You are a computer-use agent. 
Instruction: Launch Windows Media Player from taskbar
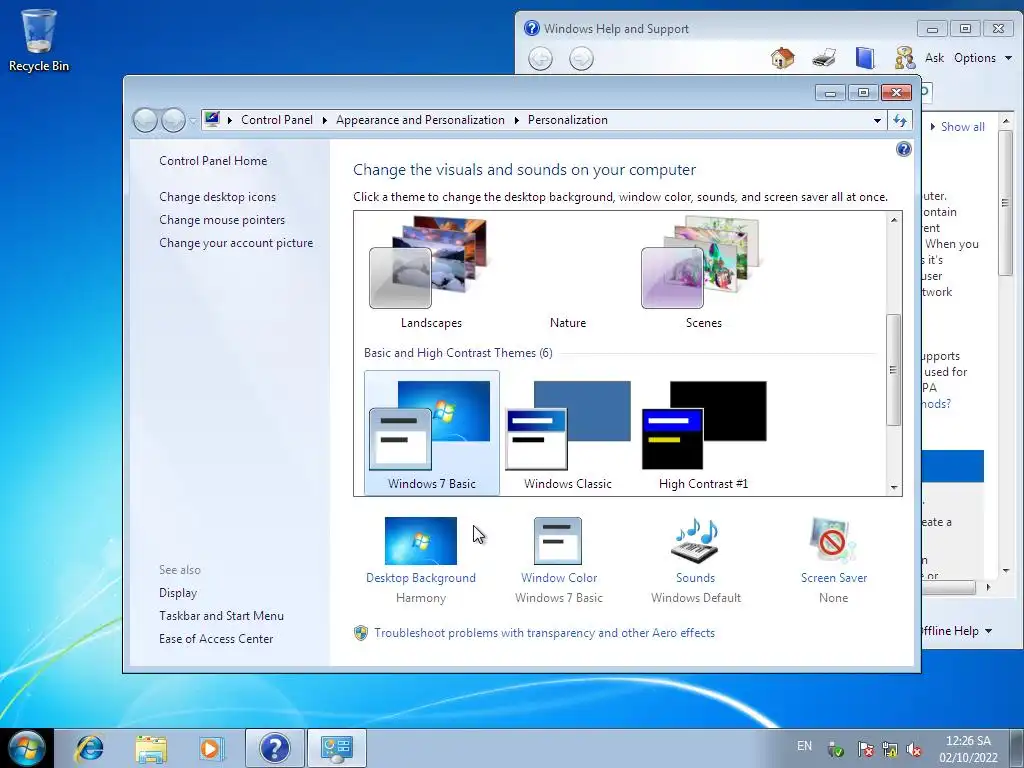[x=212, y=748]
